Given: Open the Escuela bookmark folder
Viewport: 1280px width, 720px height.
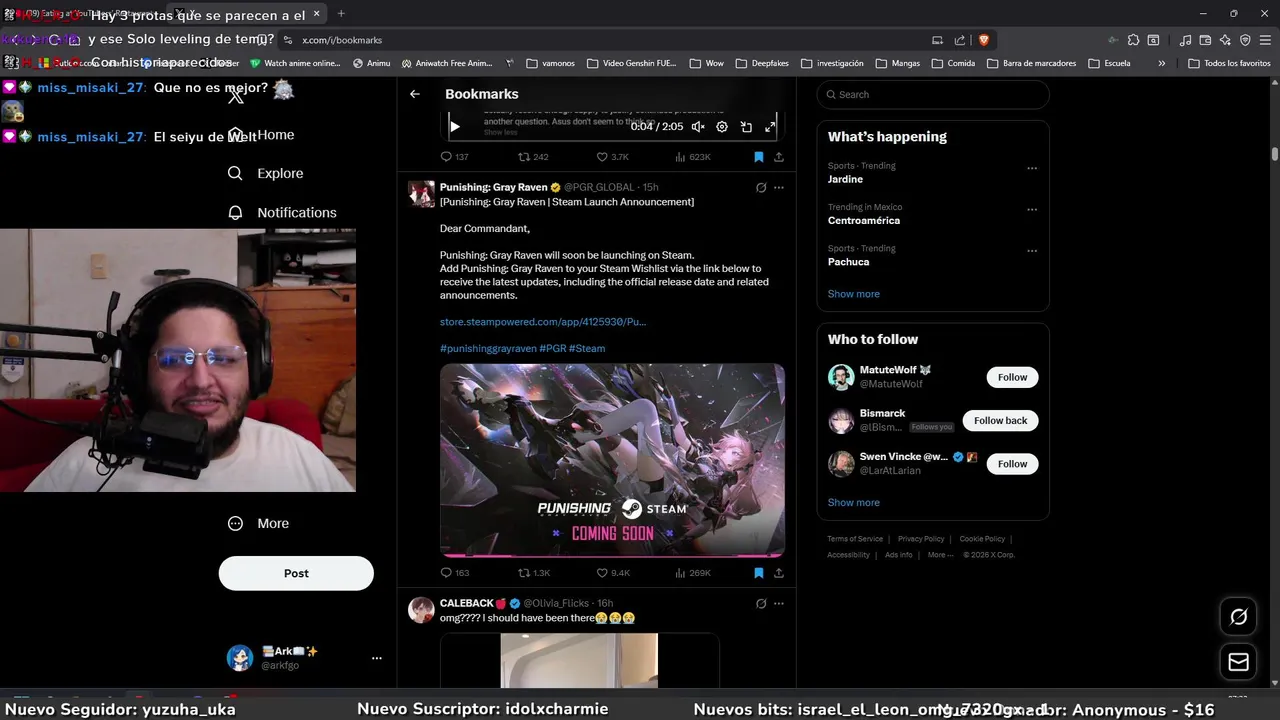Looking at the screenshot, I should pyautogui.click(x=1109, y=63).
